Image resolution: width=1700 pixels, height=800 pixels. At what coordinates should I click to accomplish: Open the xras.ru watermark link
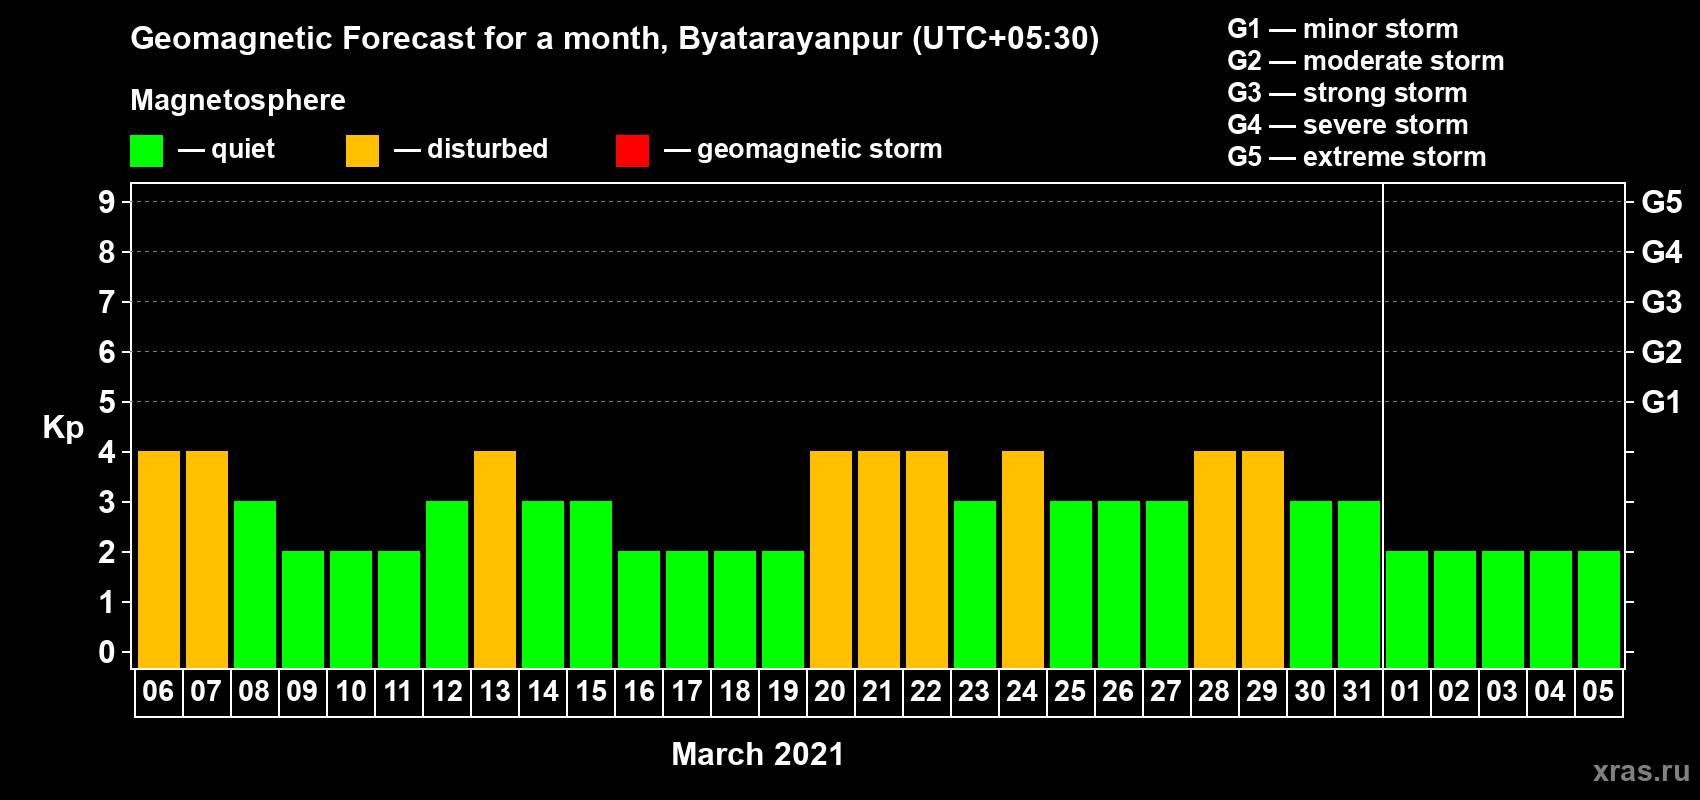pyautogui.click(x=1640, y=770)
